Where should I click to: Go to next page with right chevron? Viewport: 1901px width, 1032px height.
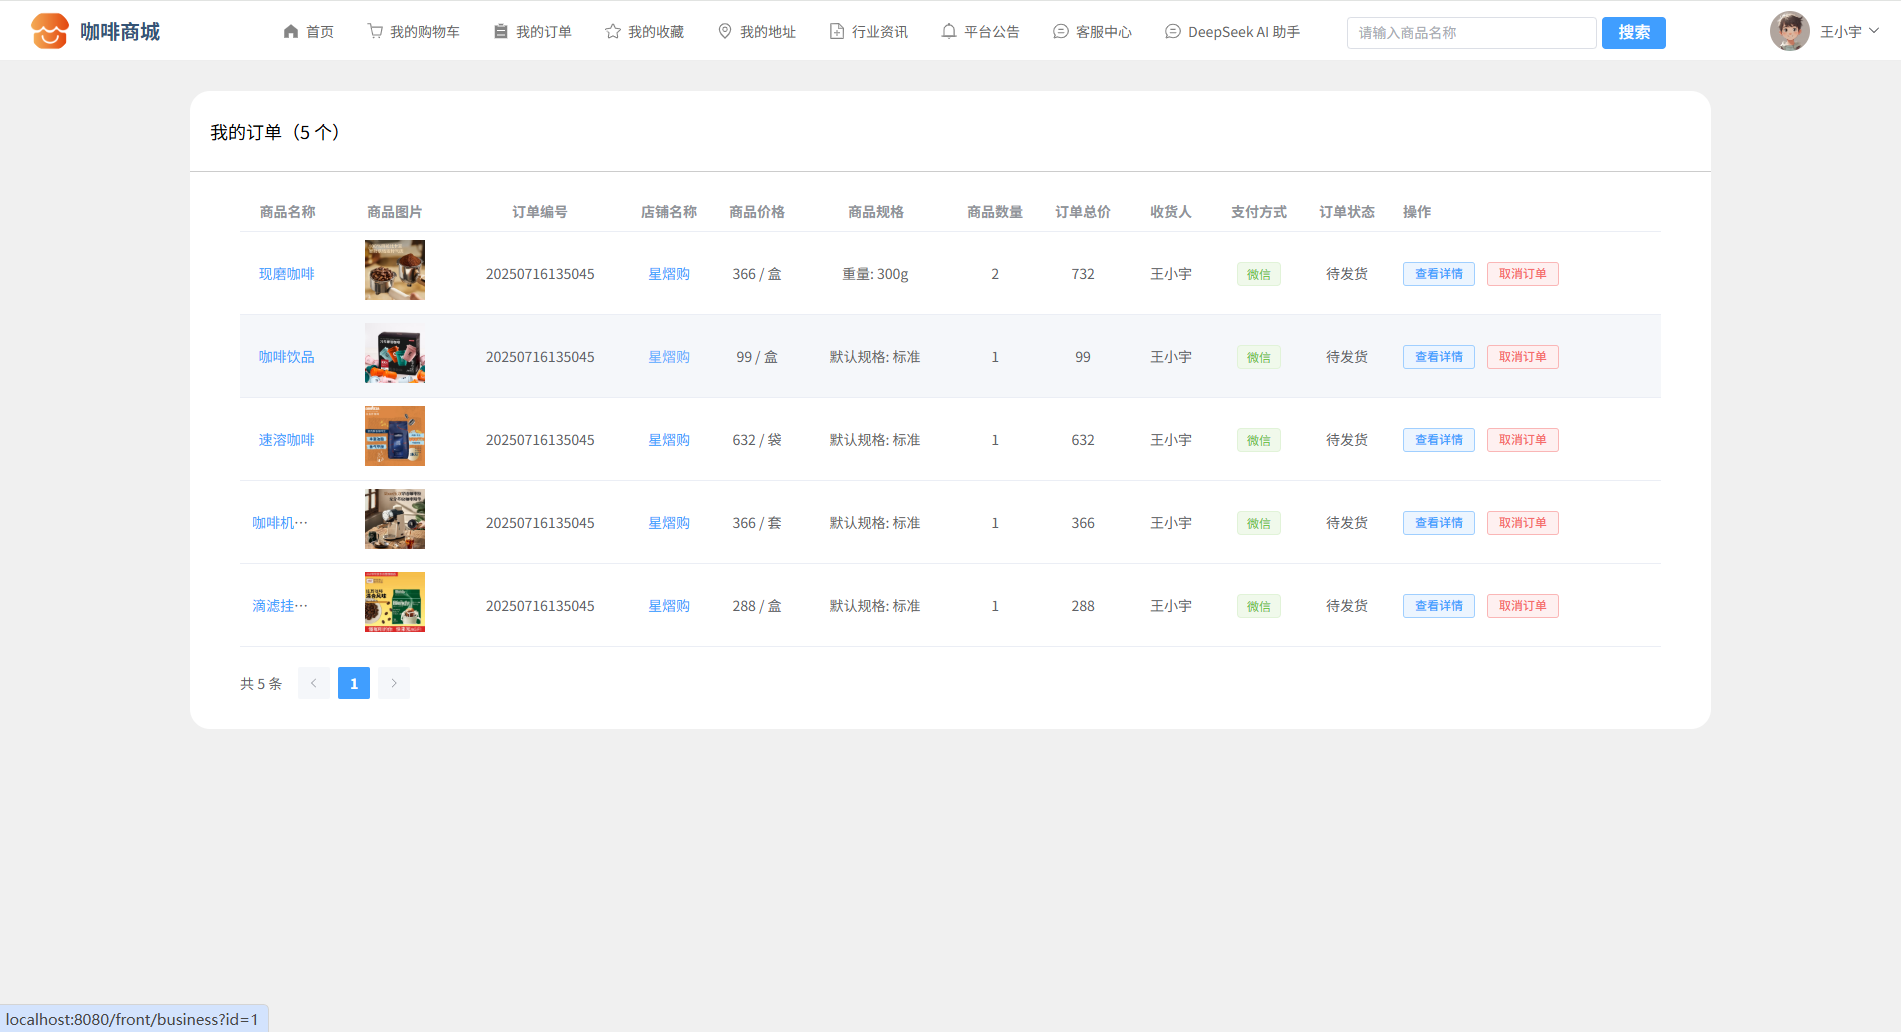coord(394,683)
